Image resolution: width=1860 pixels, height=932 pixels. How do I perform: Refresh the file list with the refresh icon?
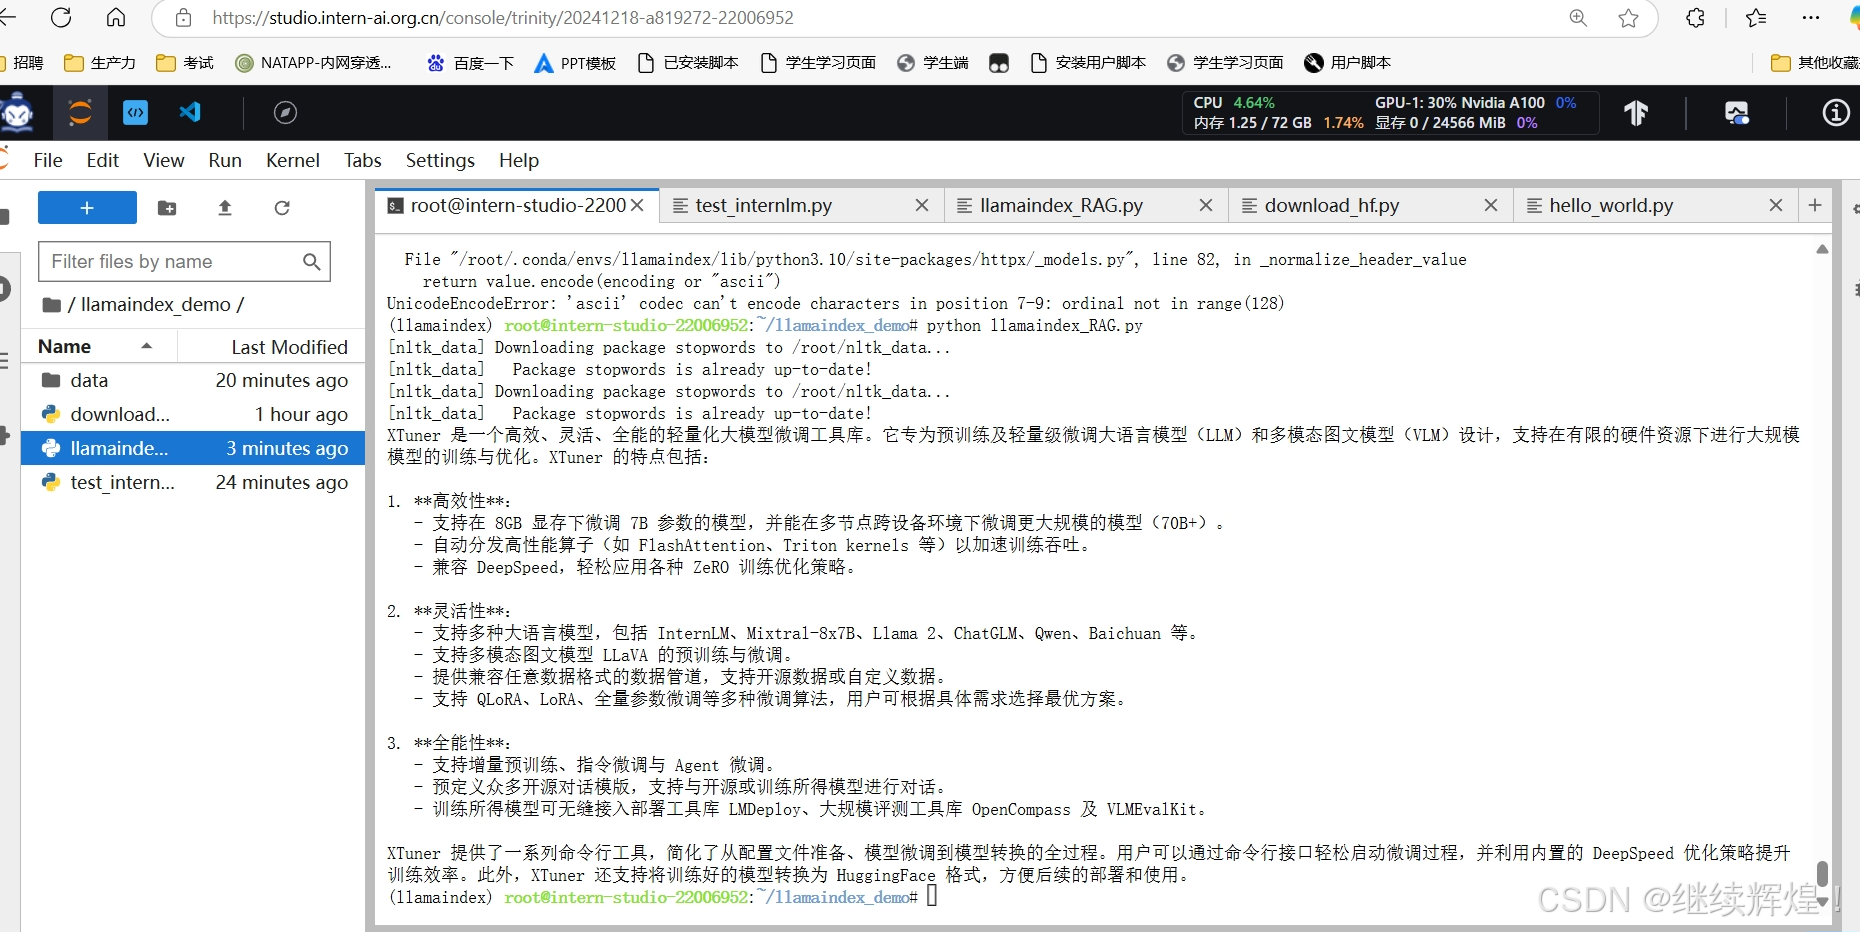(x=282, y=208)
